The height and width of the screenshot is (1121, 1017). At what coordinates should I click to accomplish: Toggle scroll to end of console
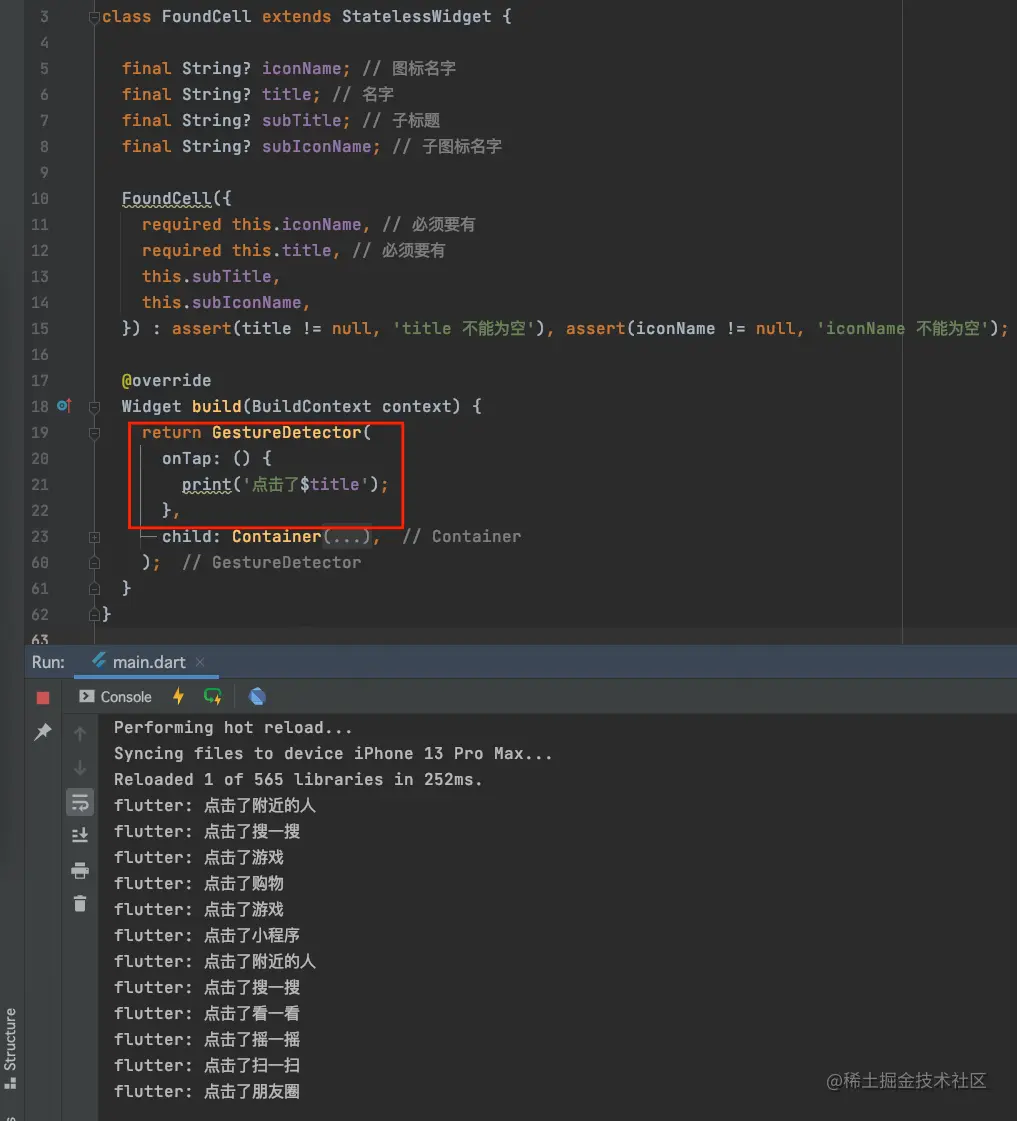pyautogui.click(x=80, y=834)
